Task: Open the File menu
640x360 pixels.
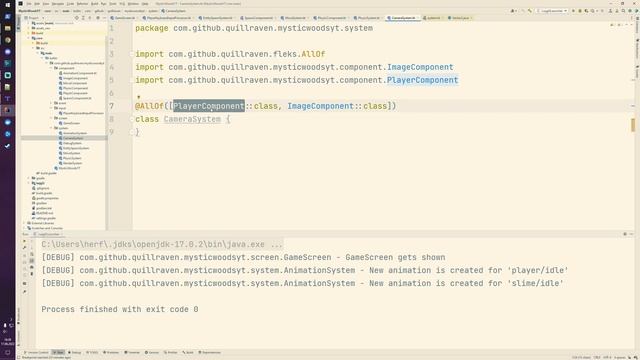Action: pos(29,4)
